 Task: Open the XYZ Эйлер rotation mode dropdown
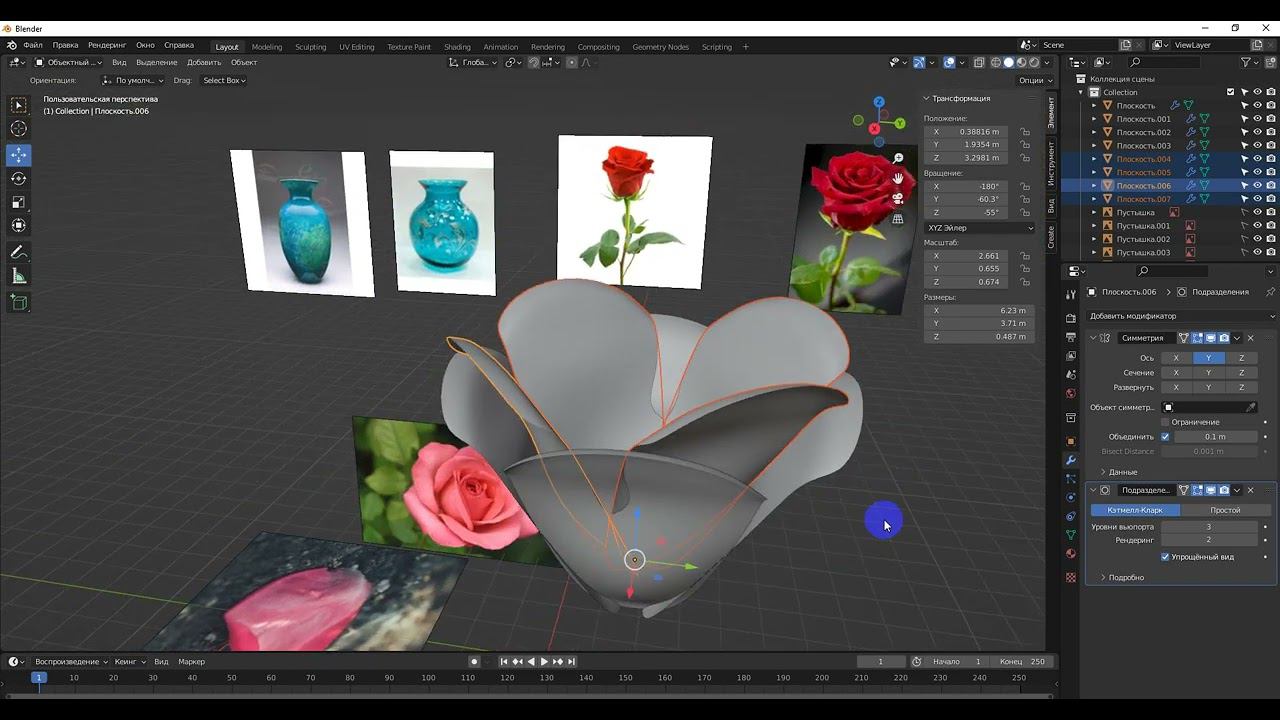(979, 228)
